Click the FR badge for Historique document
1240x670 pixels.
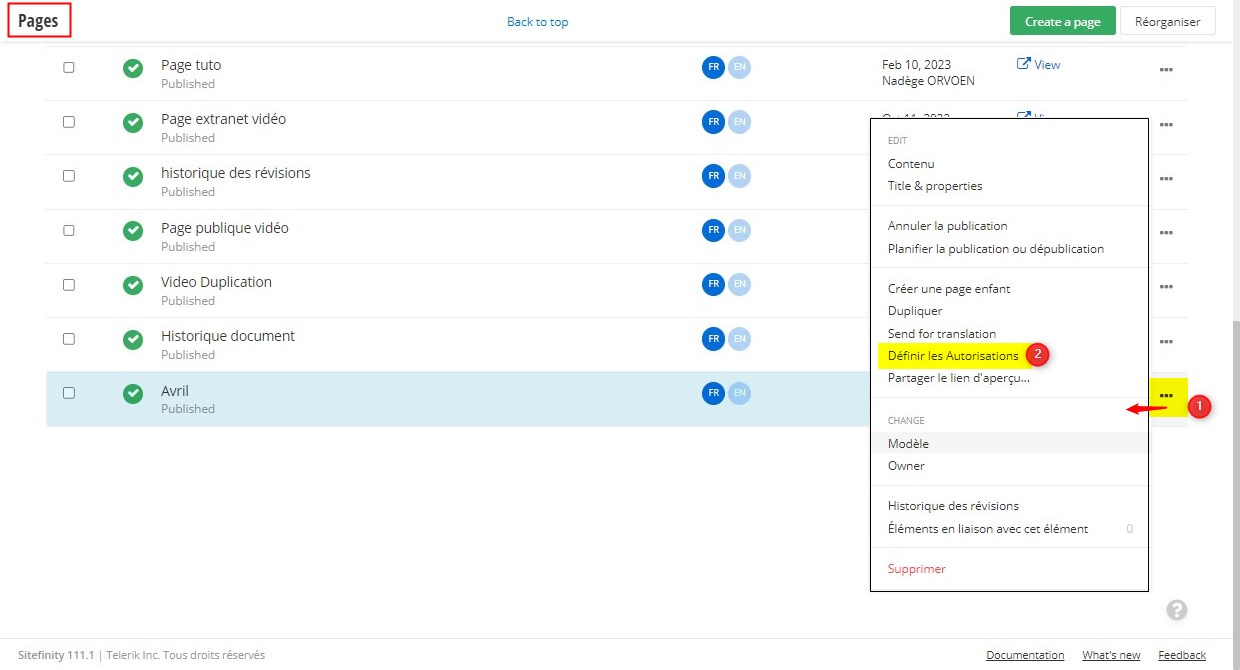713,339
